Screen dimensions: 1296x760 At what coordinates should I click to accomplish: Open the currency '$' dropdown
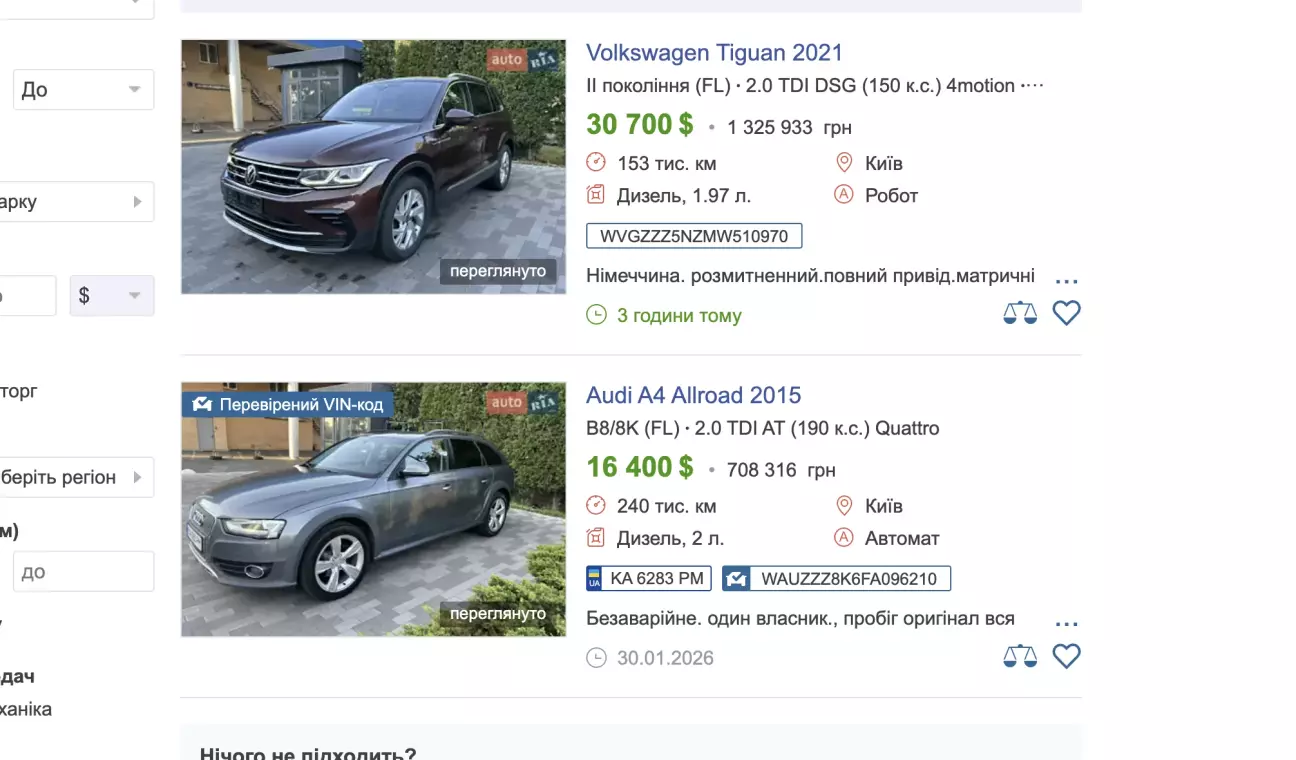[112, 296]
